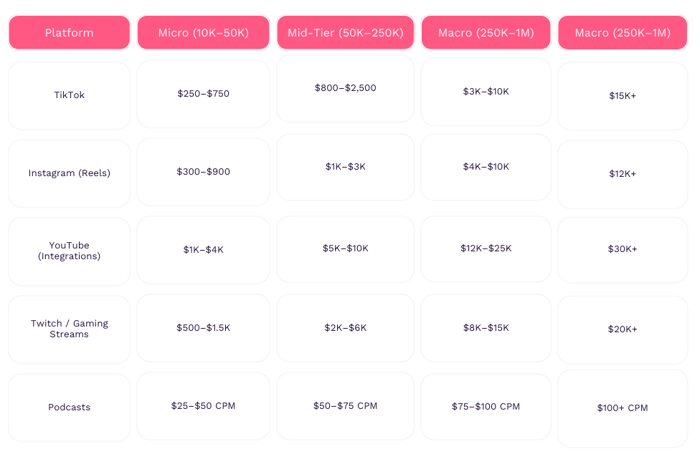This screenshot has width=700, height=459.
Task: Select the $8K–$15K Twitch cell
Action: click(486, 327)
